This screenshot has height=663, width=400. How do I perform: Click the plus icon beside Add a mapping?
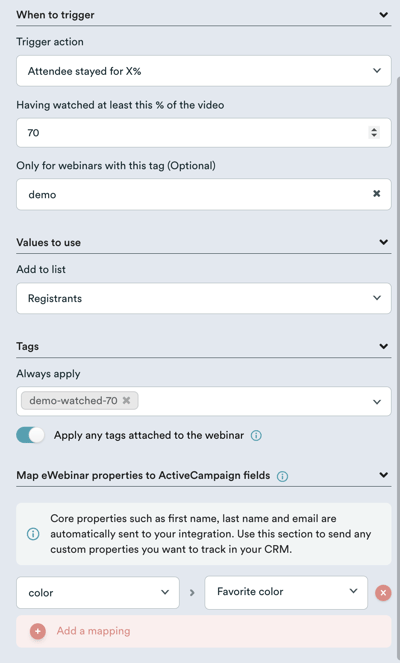(x=38, y=631)
